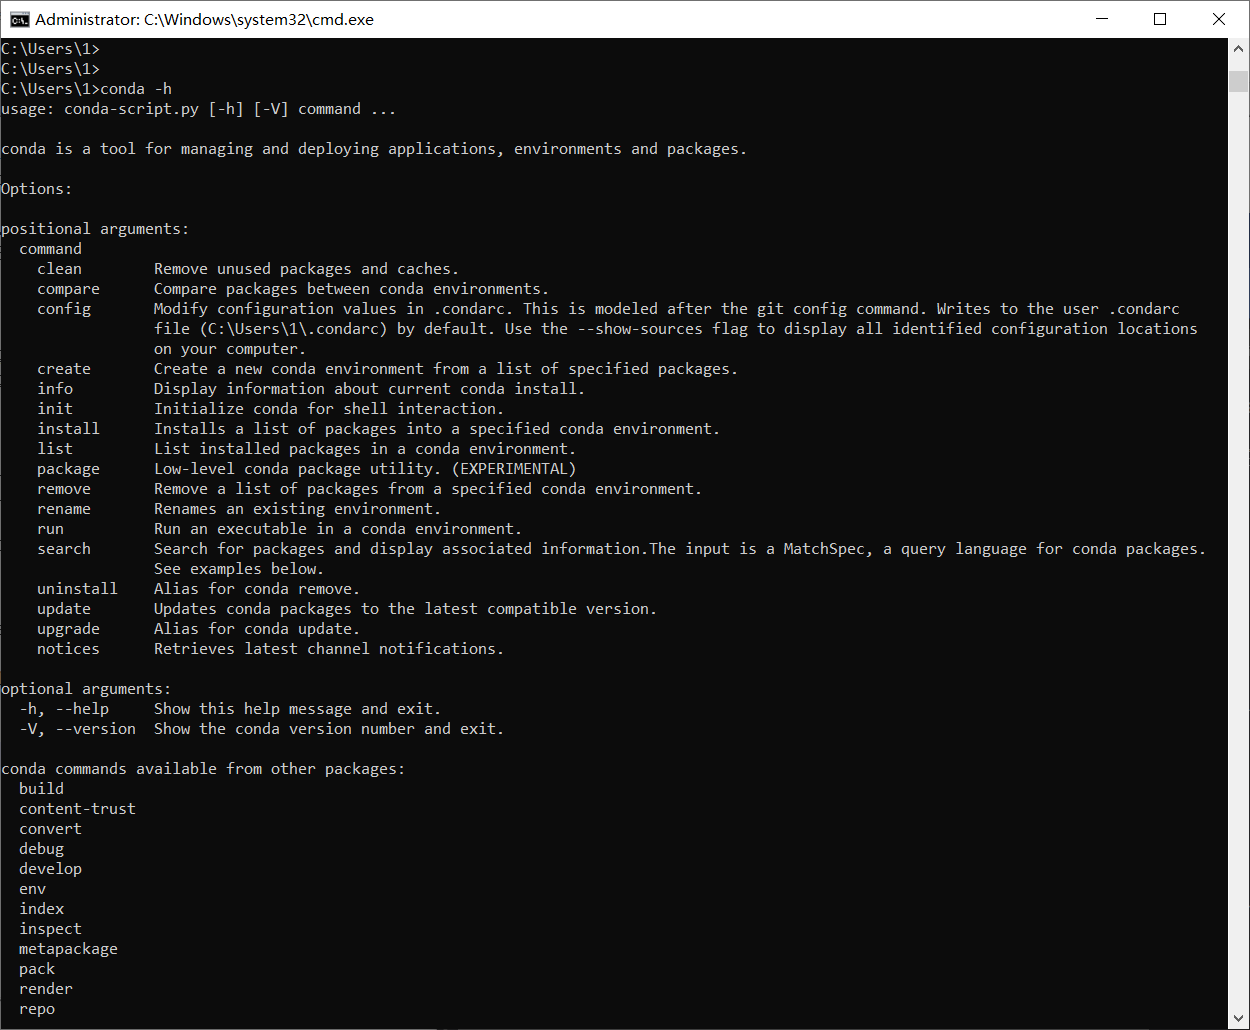The image size is (1250, 1030).
Task: Click the 'build' package command
Action: (42, 789)
